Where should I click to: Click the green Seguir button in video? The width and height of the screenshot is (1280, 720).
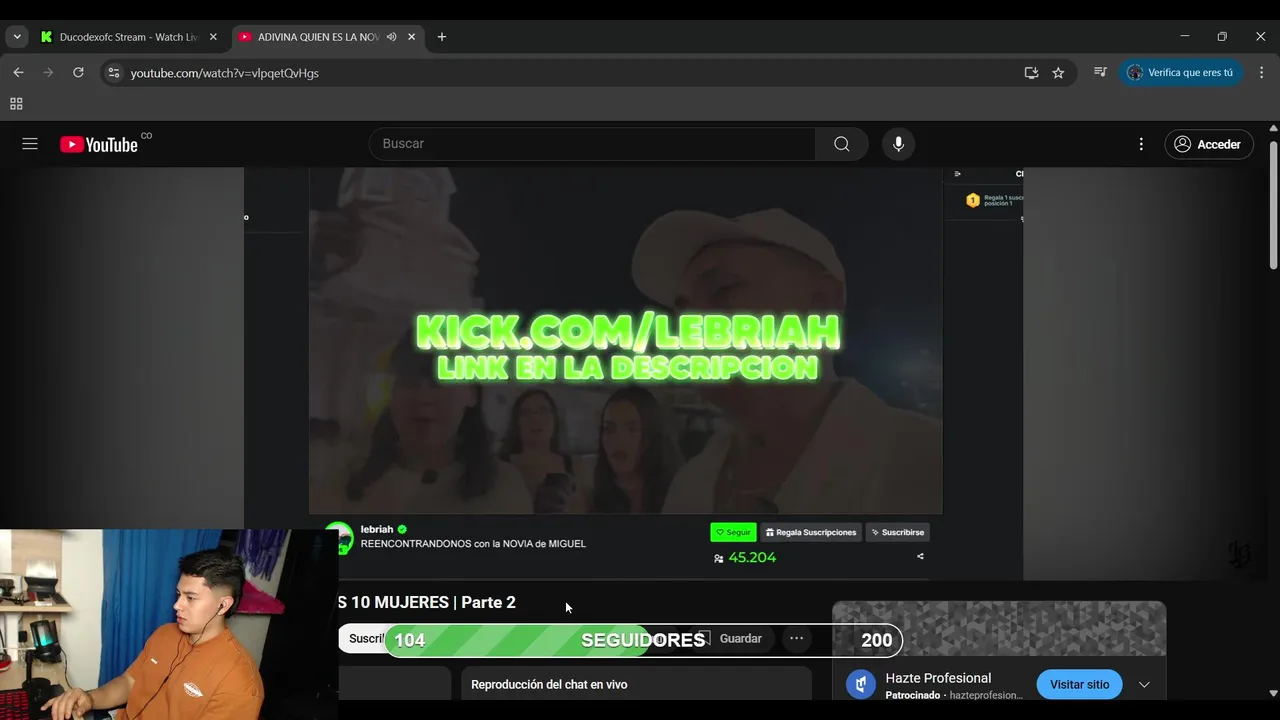[x=733, y=532]
